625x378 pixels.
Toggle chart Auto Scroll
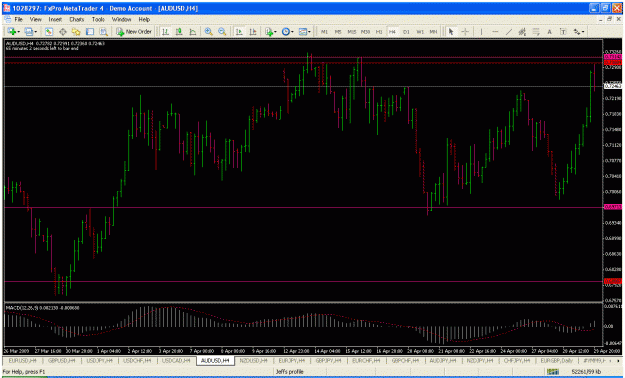pyautogui.click(x=239, y=32)
